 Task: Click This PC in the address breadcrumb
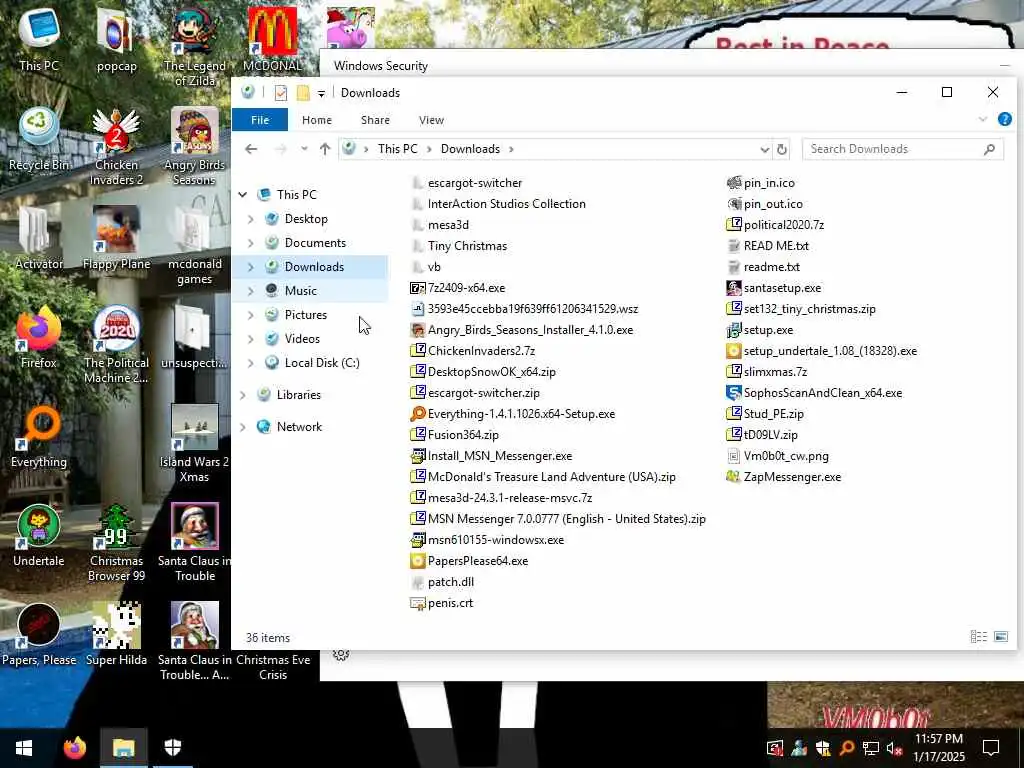coord(398,149)
